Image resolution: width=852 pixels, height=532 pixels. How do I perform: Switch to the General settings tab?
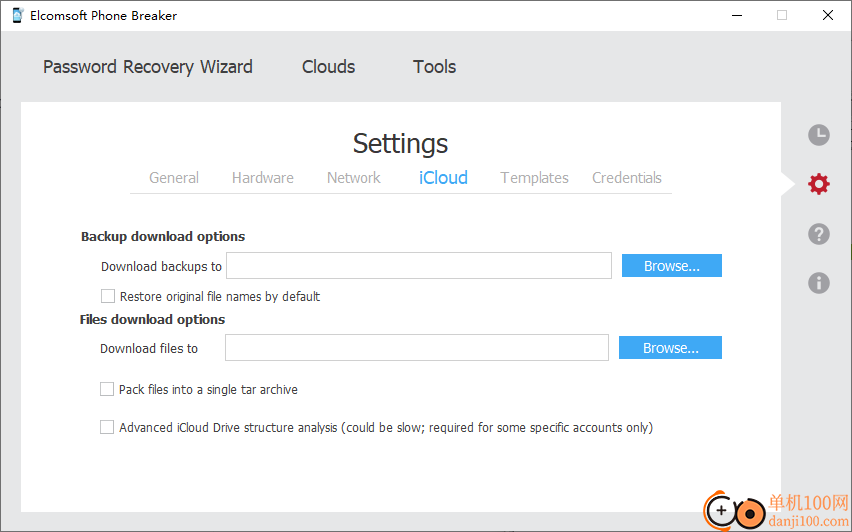pyautogui.click(x=174, y=178)
